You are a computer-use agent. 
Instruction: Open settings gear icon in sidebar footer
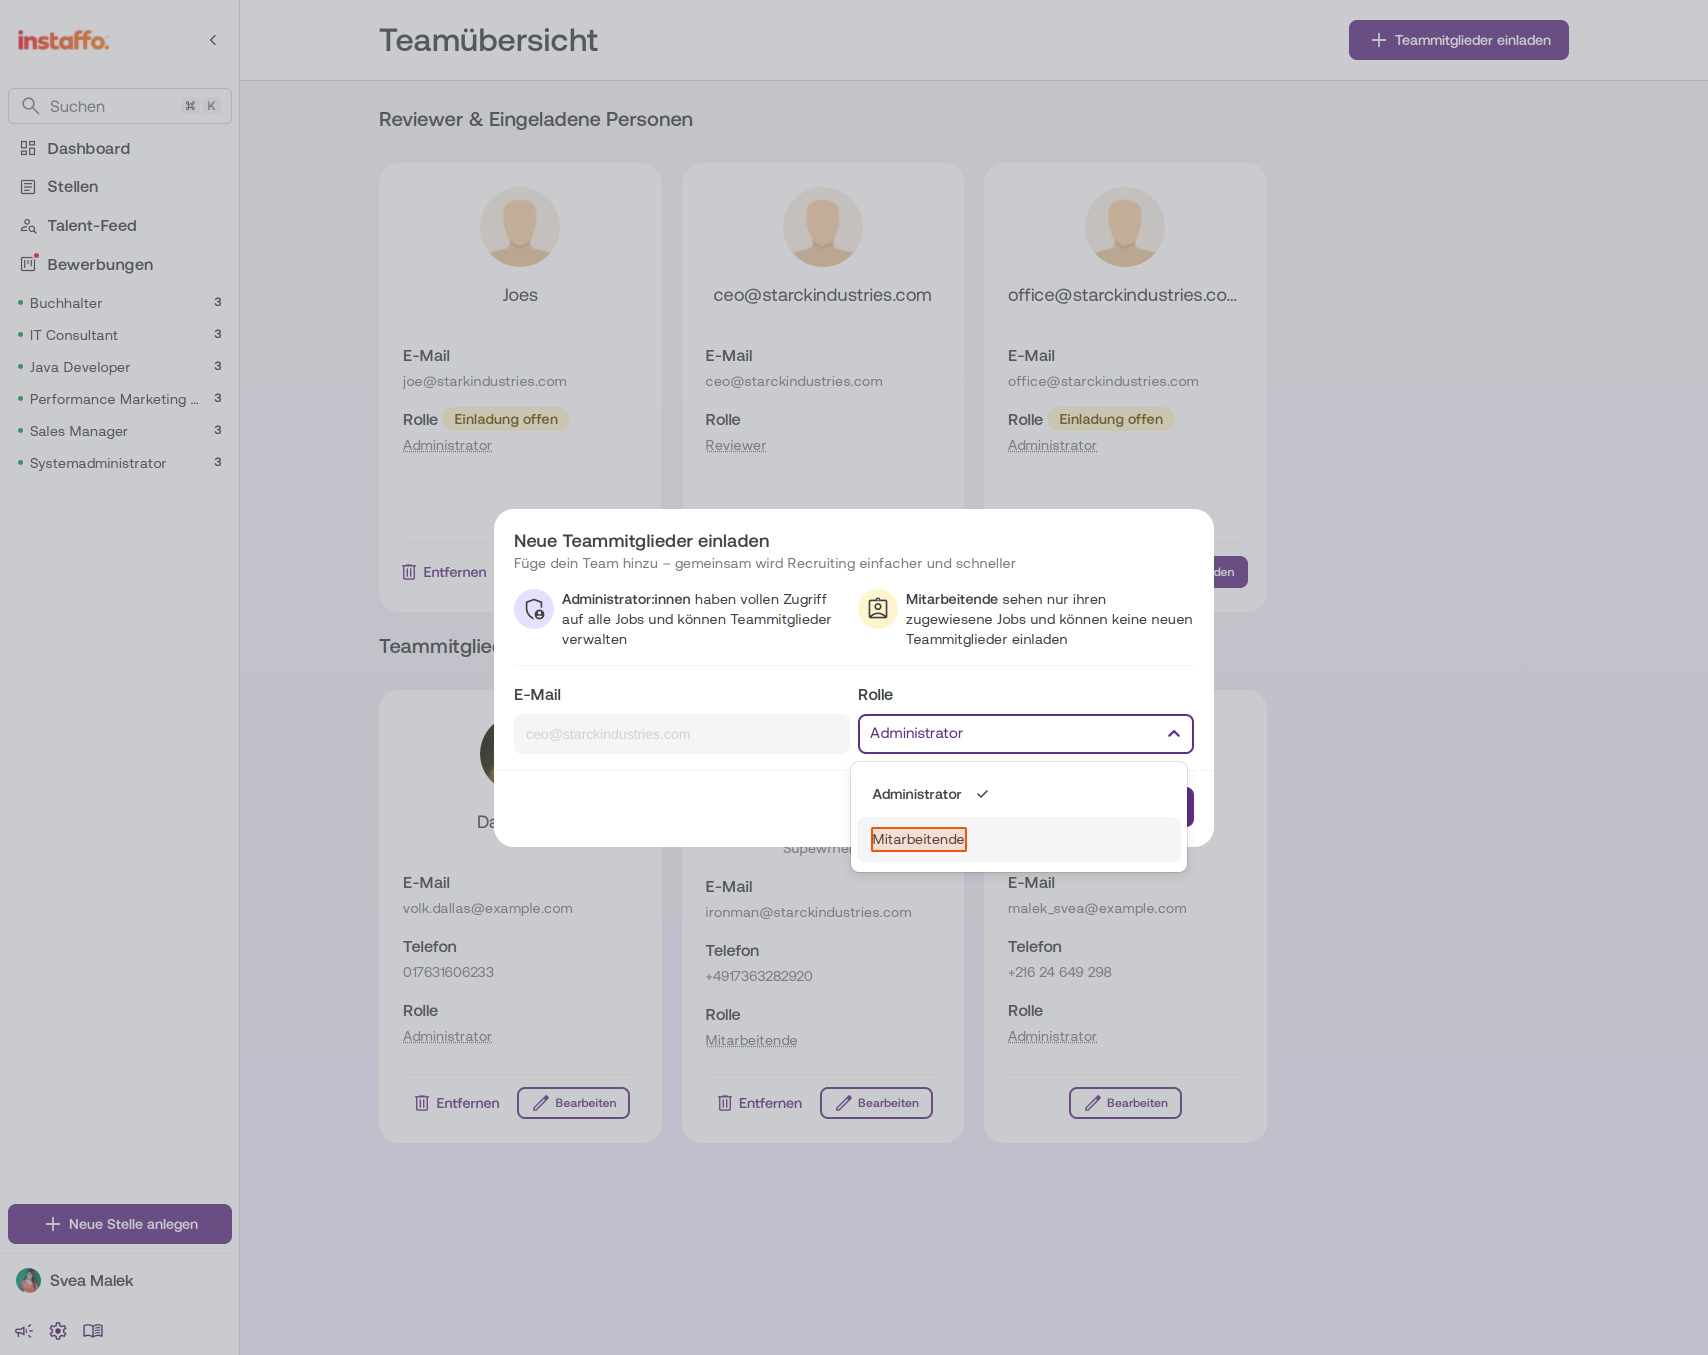pyautogui.click(x=58, y=1331)
